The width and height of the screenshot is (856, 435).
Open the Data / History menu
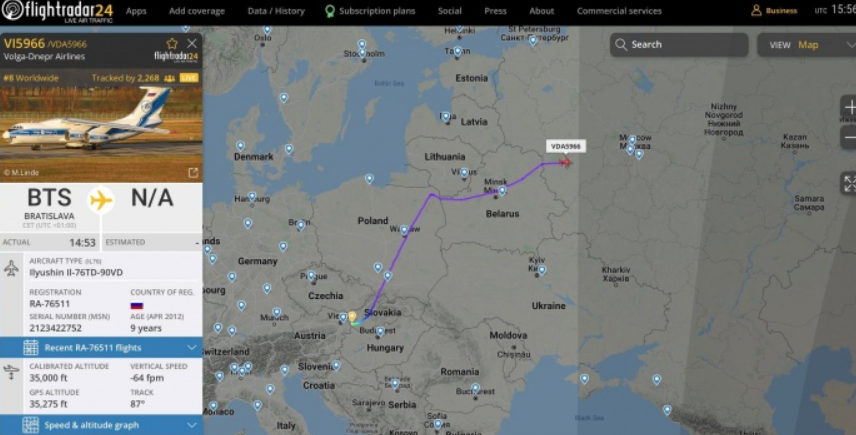(276, 11)
